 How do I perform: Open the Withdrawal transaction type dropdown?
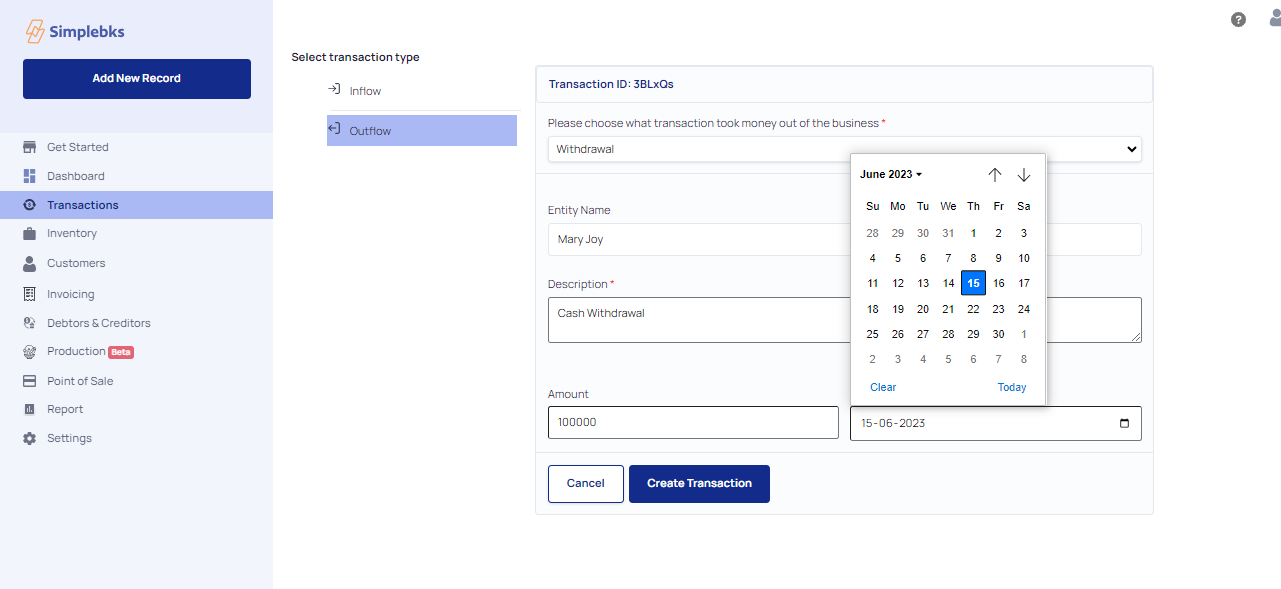click(845, 149)
